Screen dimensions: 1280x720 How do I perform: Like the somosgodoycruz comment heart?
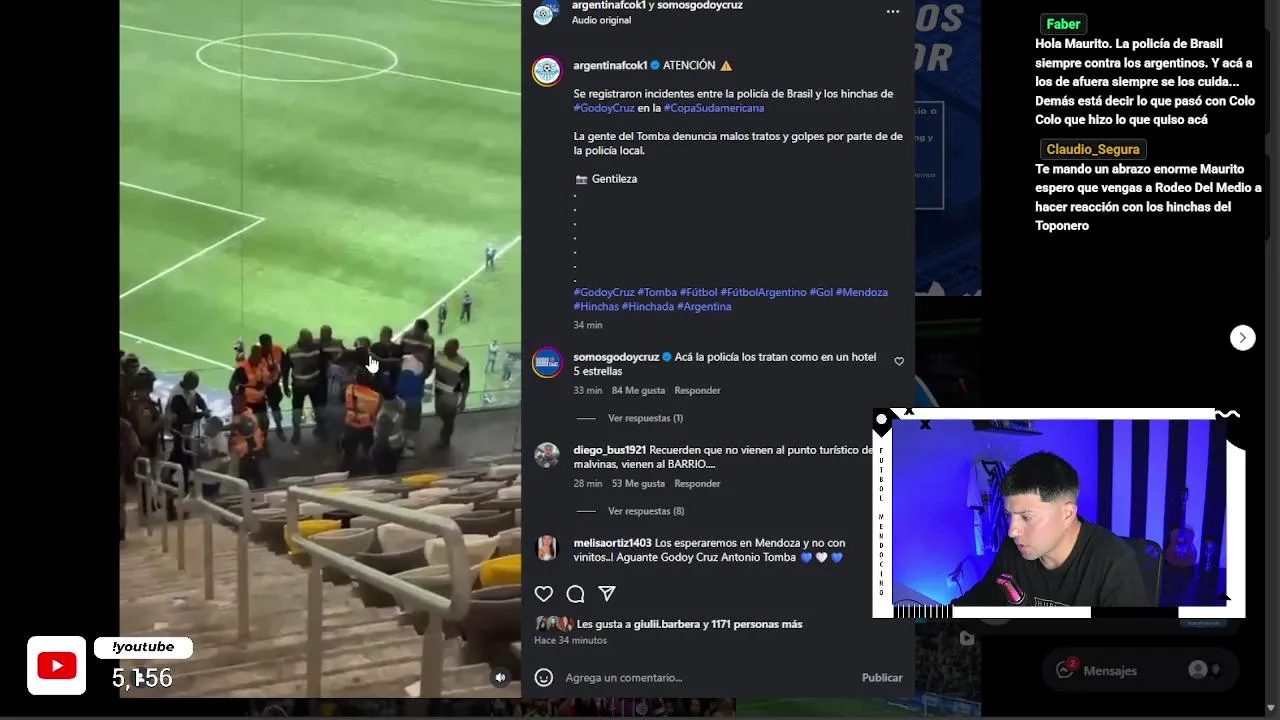[899, 362]
